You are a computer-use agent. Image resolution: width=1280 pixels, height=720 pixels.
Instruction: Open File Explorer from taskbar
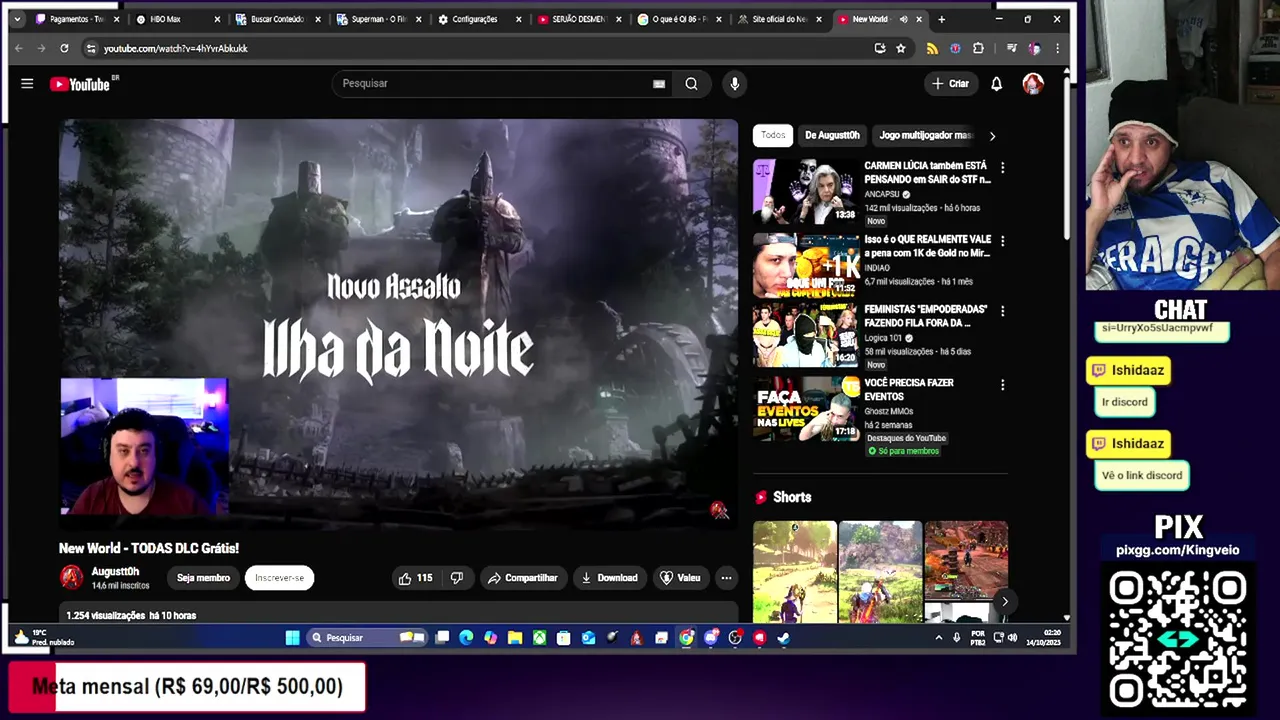click(x=514, y=638)
